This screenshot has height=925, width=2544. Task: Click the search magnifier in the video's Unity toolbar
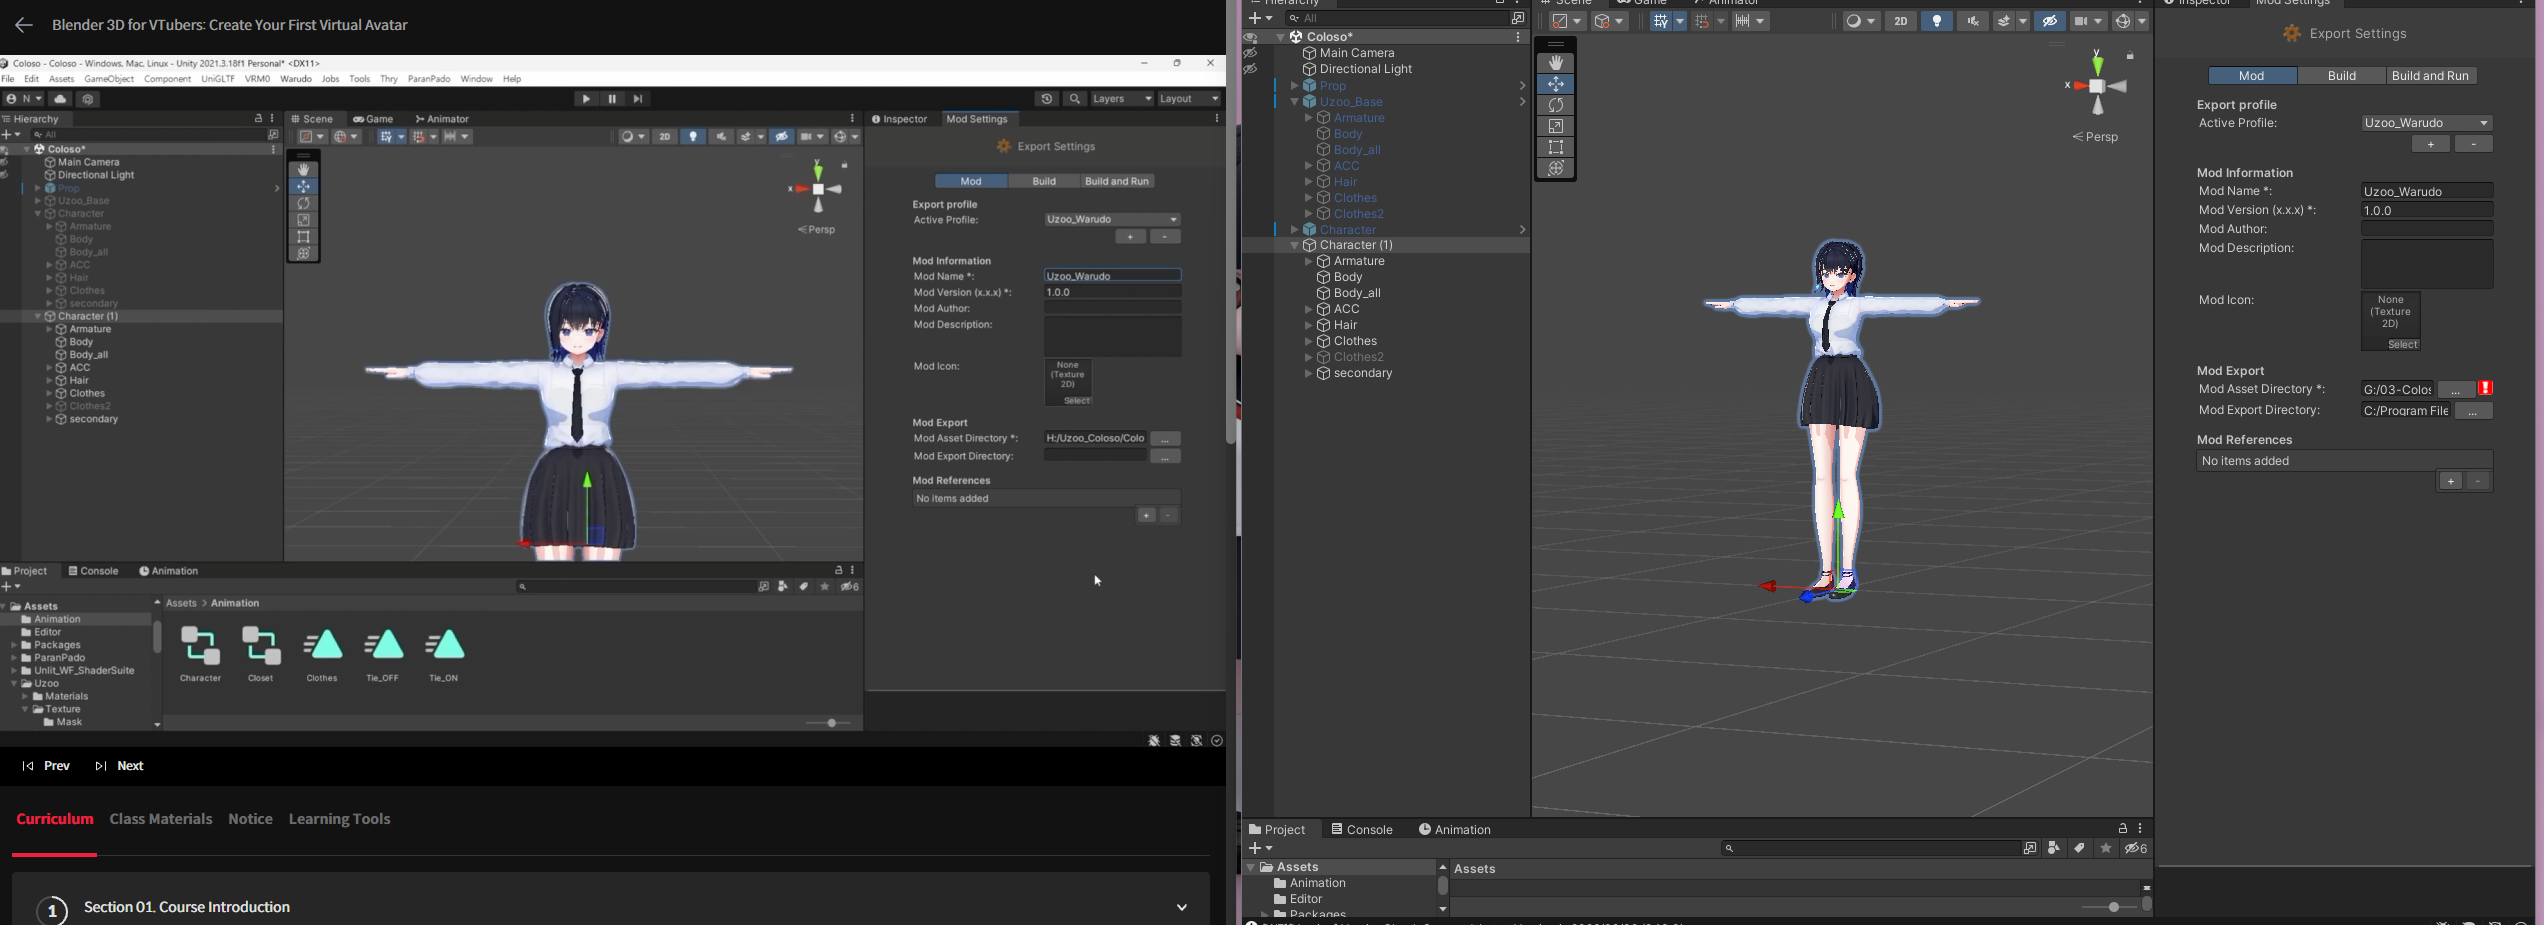[x=1075, y=99]
